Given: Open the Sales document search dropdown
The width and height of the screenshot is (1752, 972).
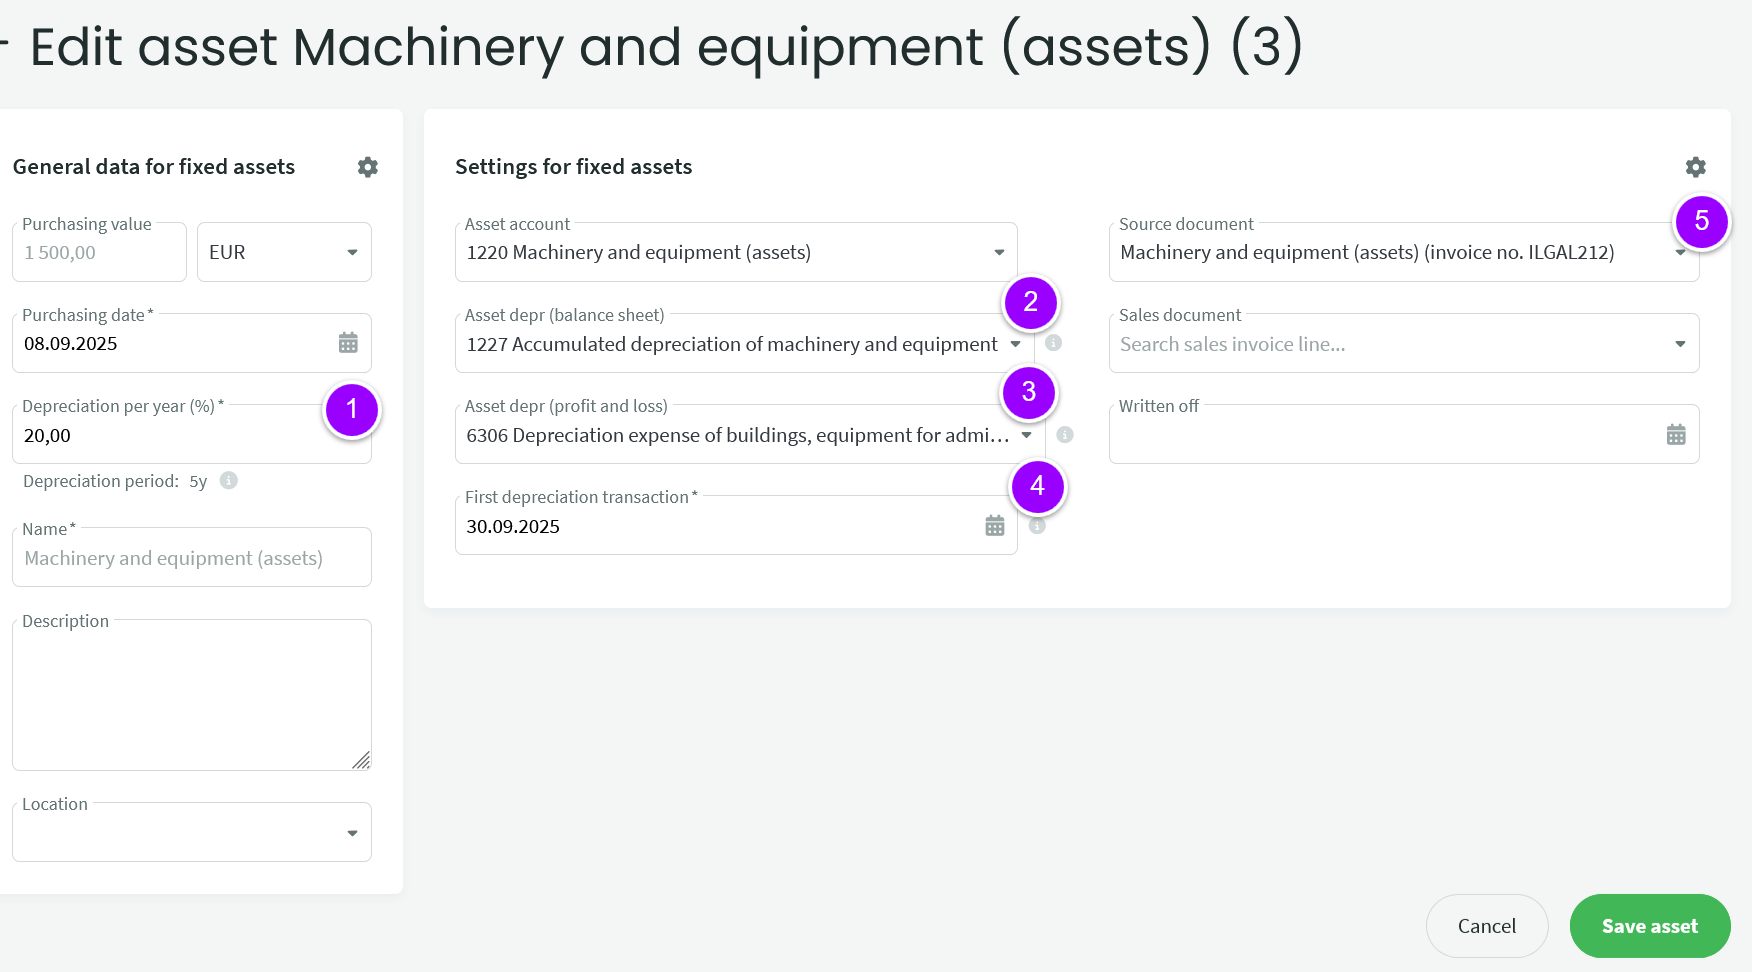Looking at the screenshot, I should click(x=1680, y=344).
